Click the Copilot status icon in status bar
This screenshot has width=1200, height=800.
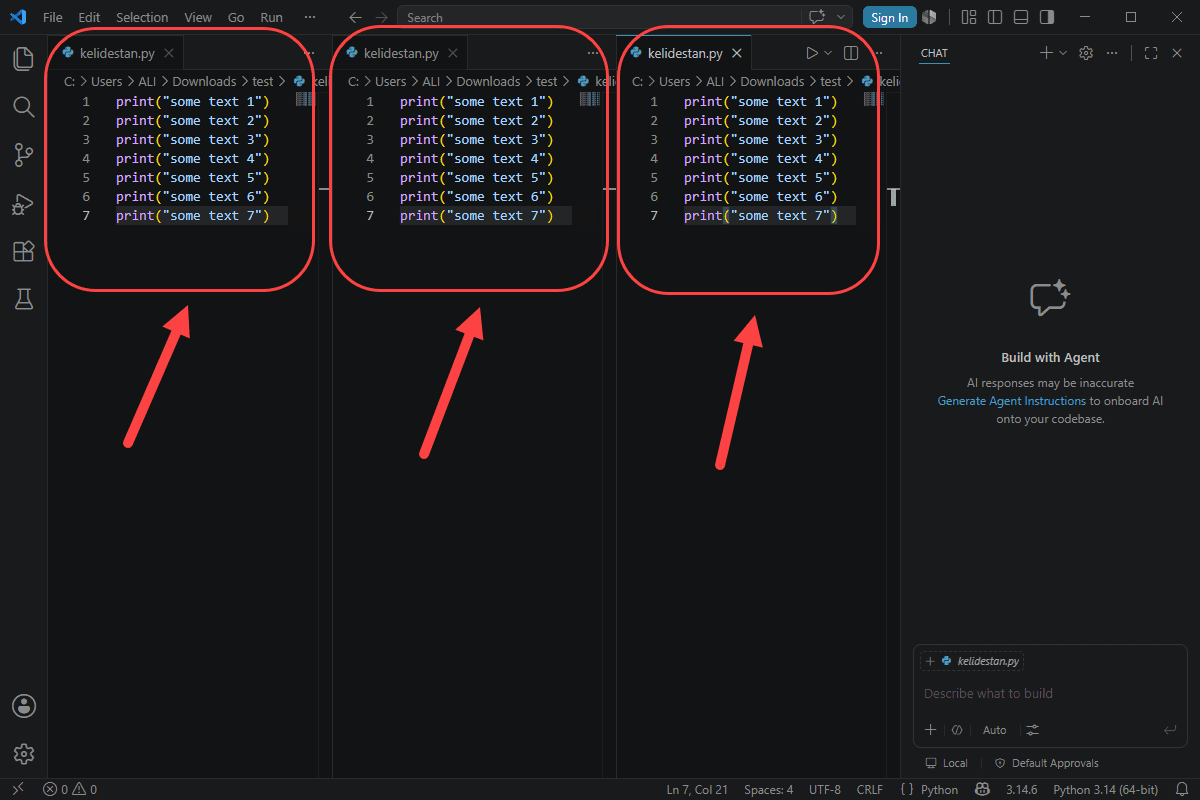click(x=983, y=790)
